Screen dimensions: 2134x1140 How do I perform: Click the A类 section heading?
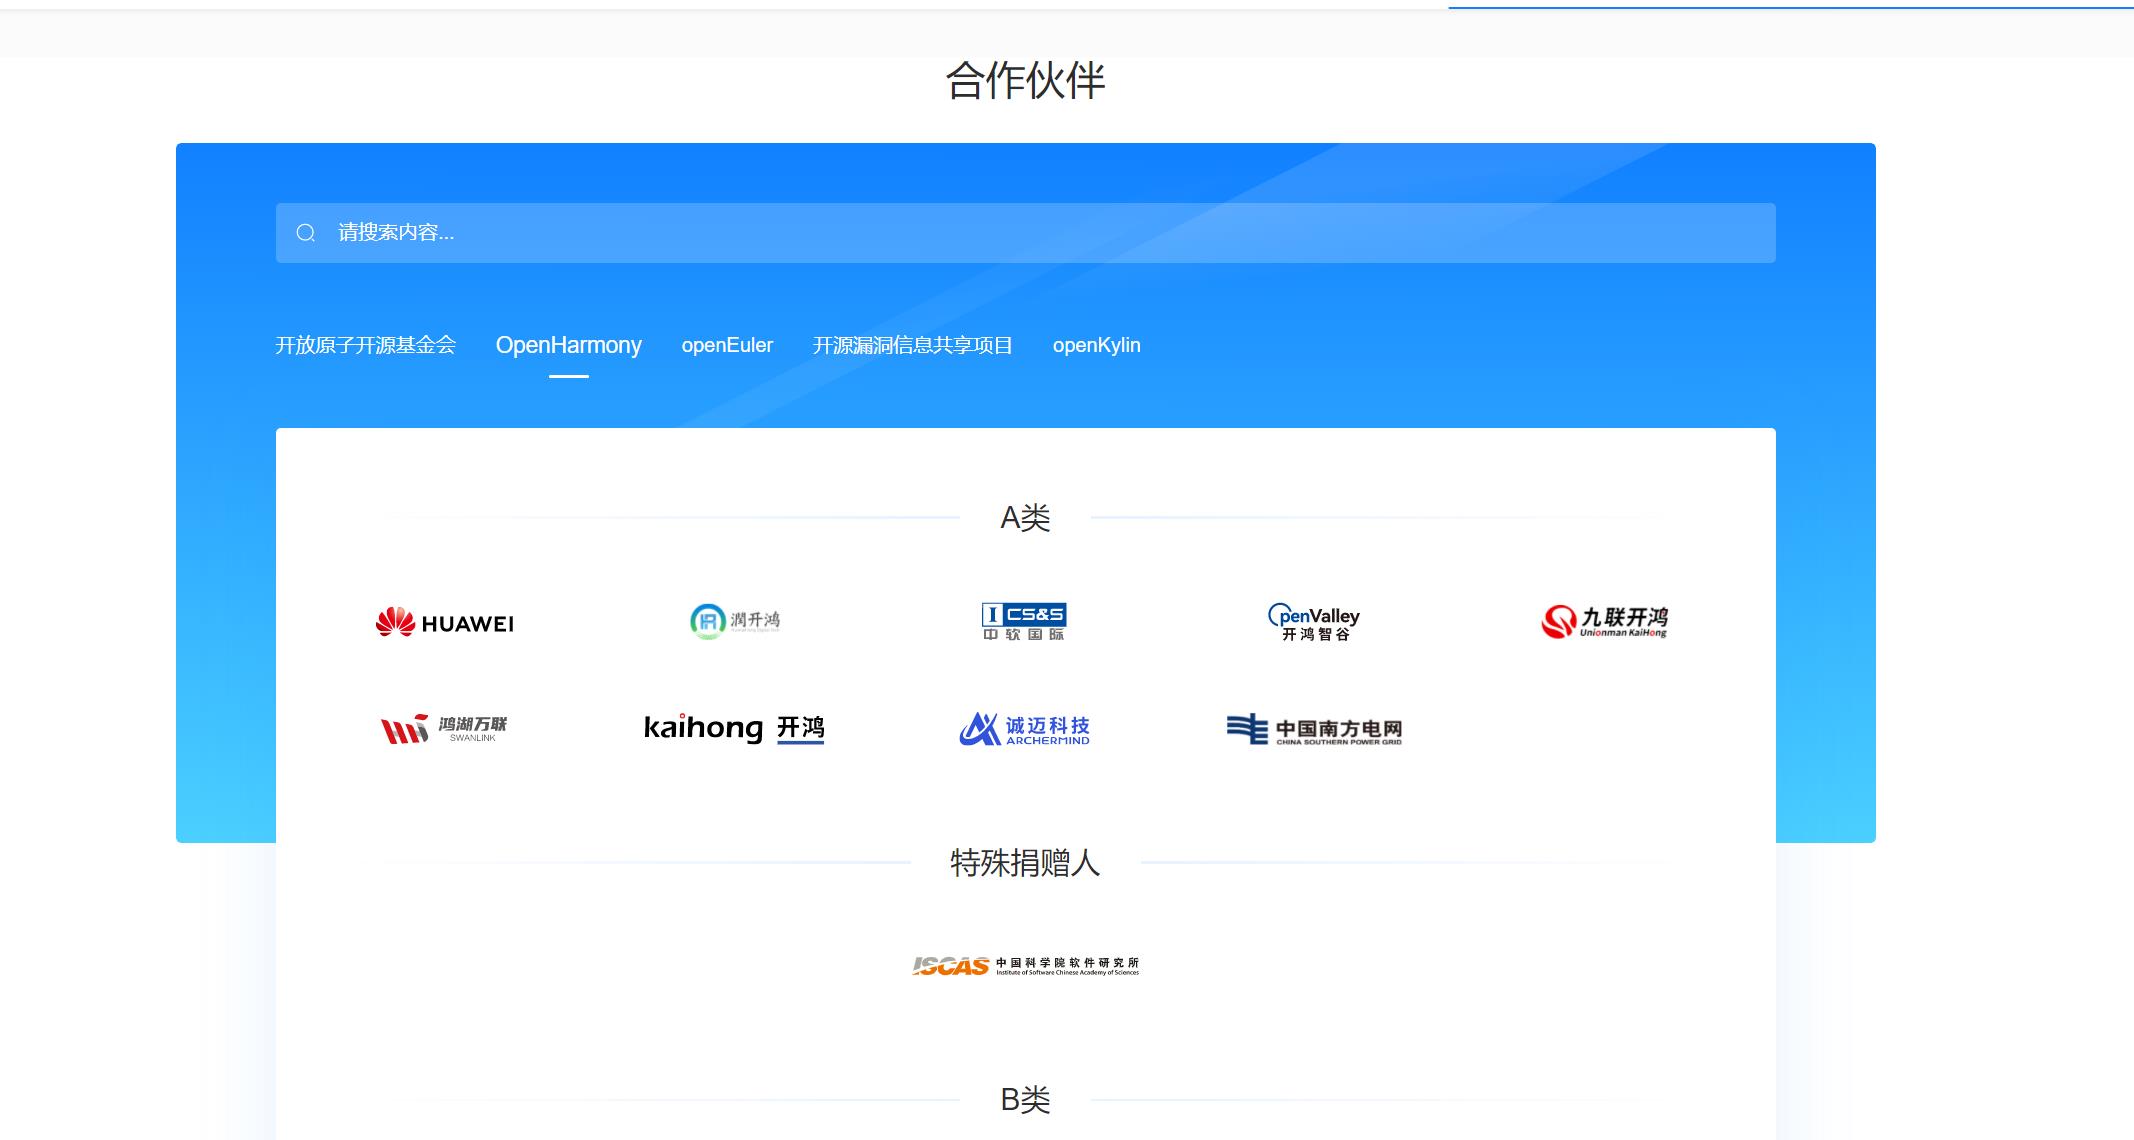pyautogui.click(x=1025, y=518)
